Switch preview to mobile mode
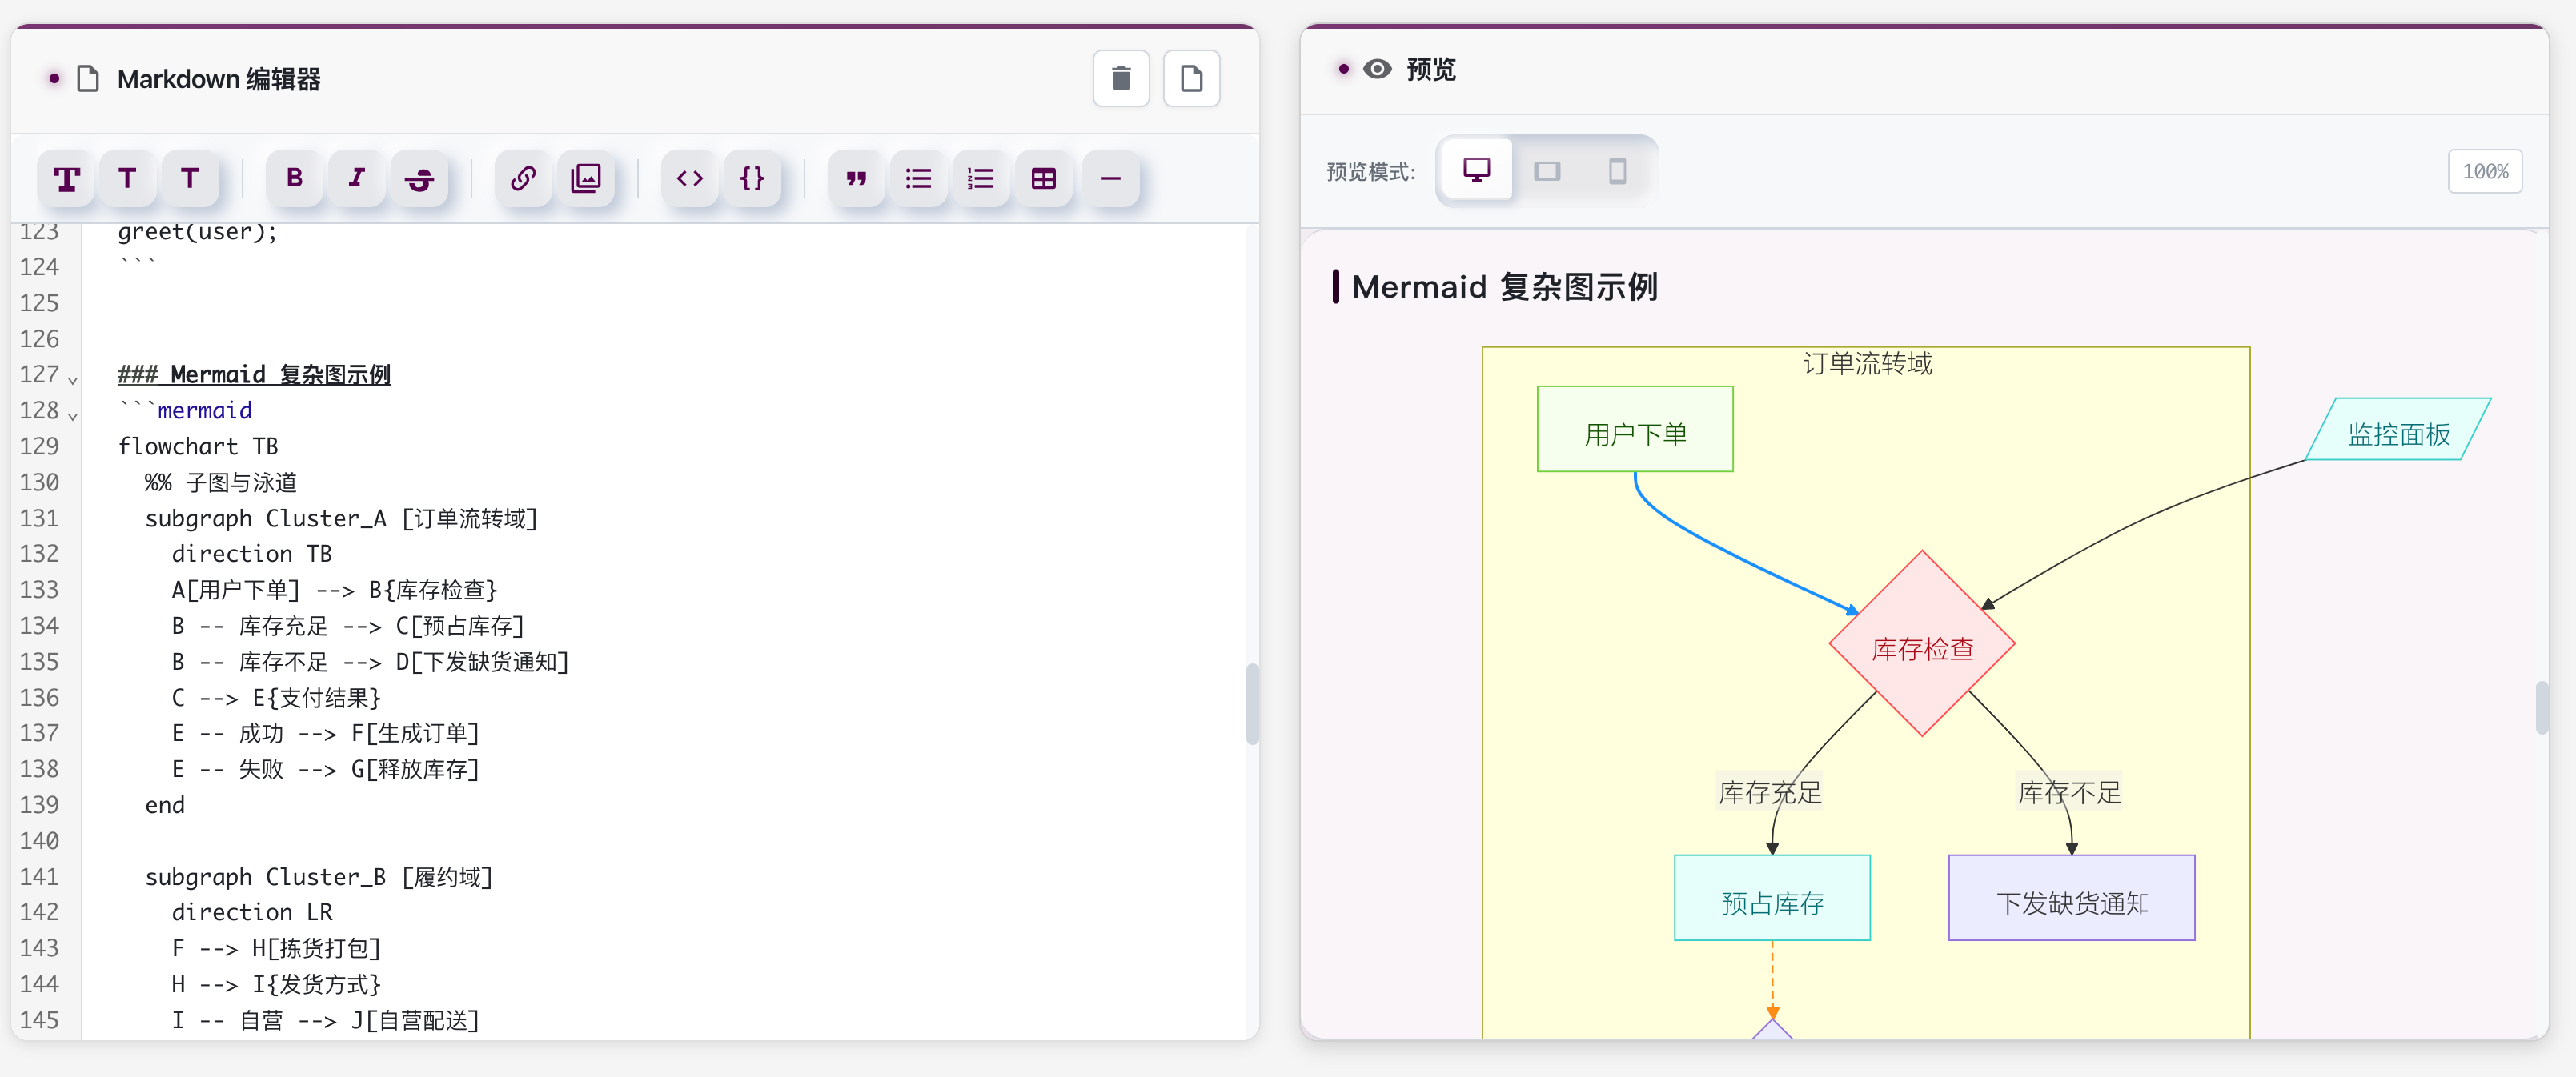Screen dimensions: 2576x1077 tap(1617, 171)
